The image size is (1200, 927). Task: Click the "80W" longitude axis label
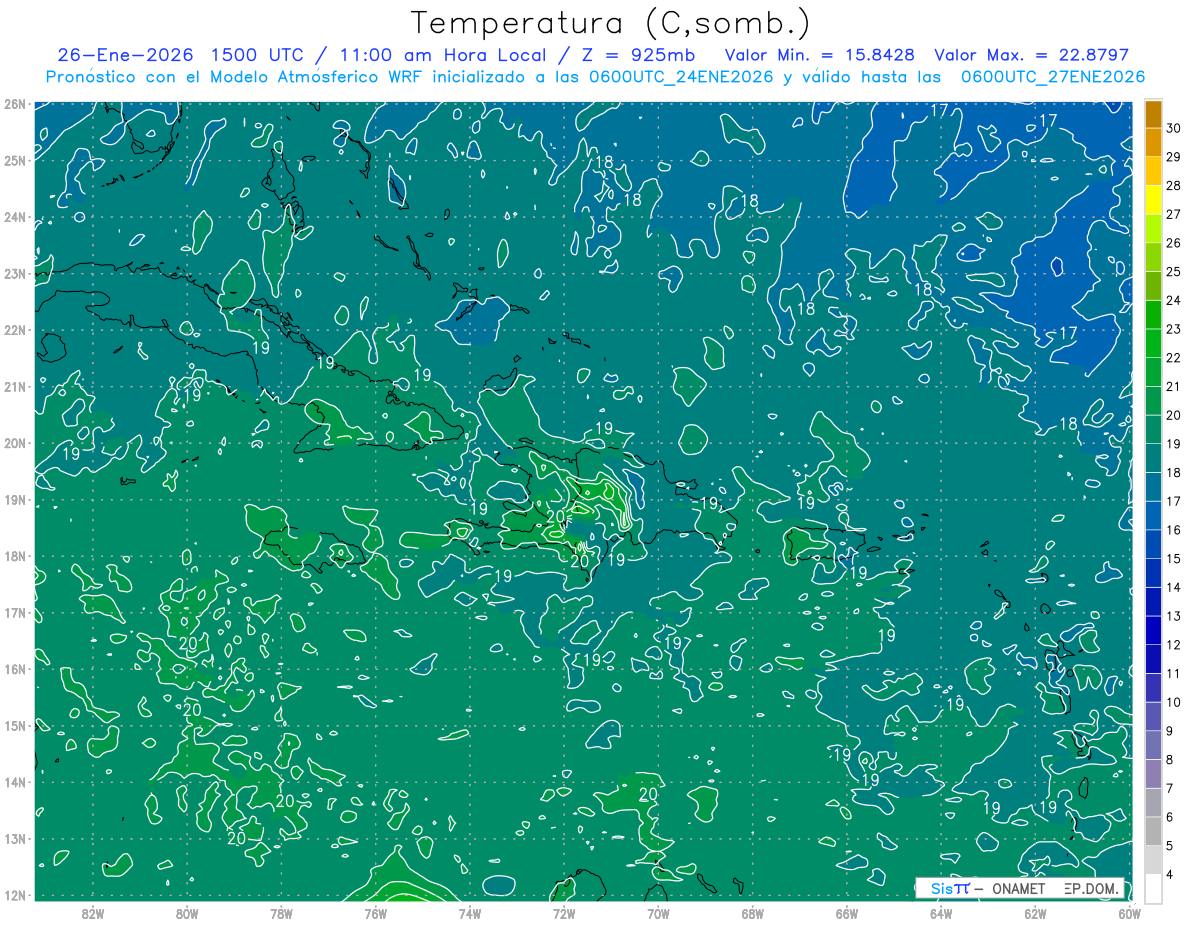[186, 912]
